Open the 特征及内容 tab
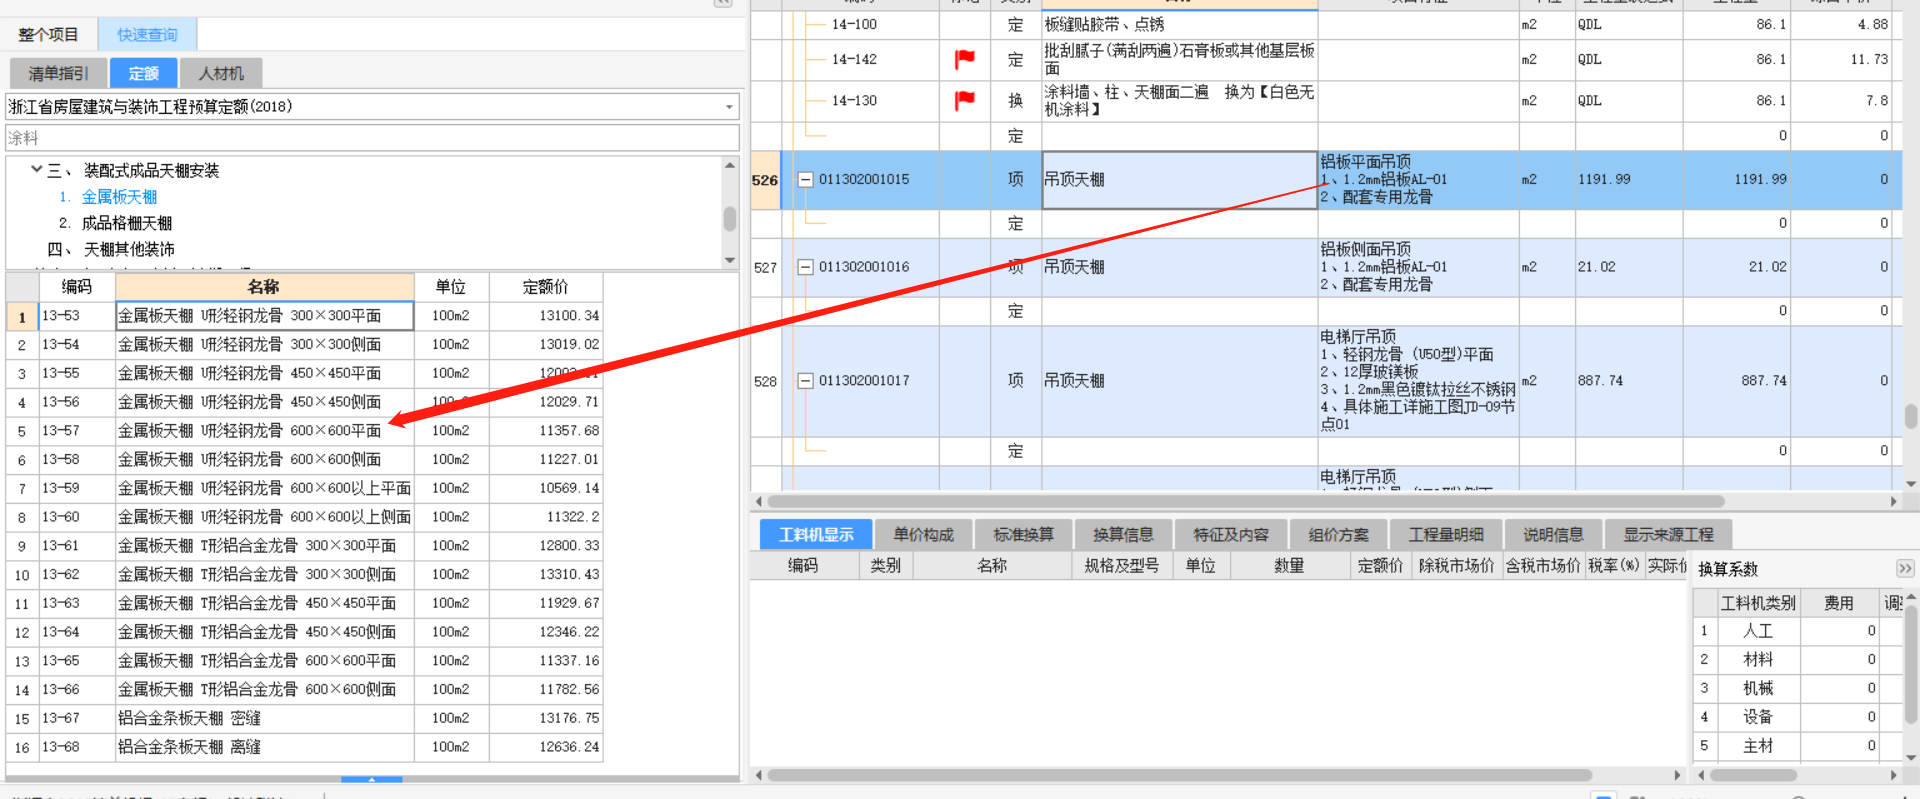This screenshot has height=799, width=1920. pyautogui.click(x=1231, y=535)
